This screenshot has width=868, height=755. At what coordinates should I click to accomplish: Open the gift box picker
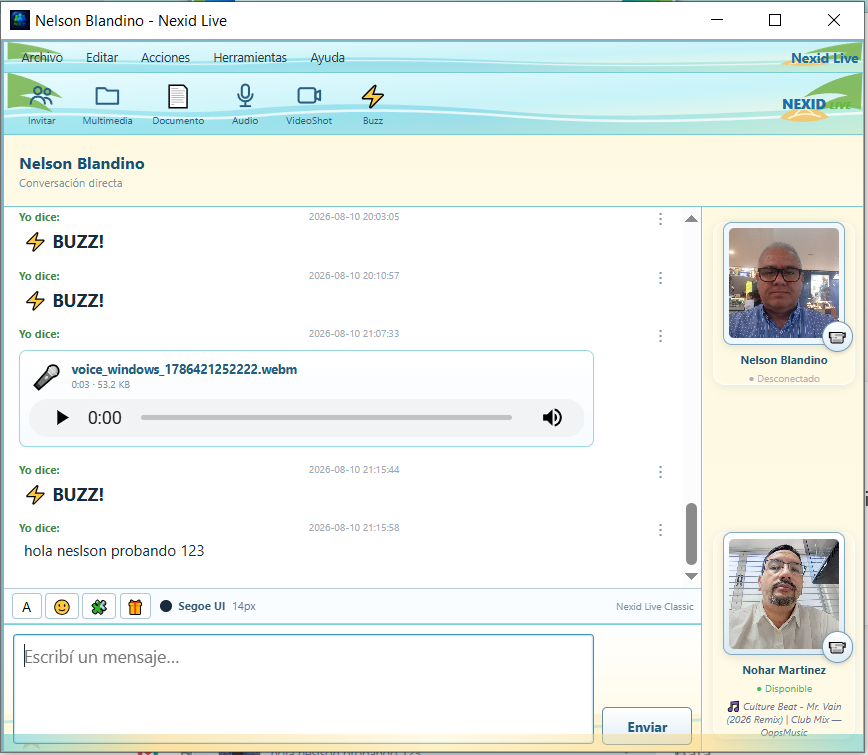click(135, 607)
